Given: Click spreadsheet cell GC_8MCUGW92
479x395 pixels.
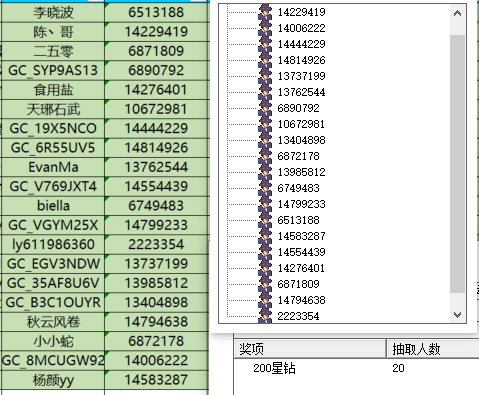Looking at the screenshot, I should pos(53,361).
